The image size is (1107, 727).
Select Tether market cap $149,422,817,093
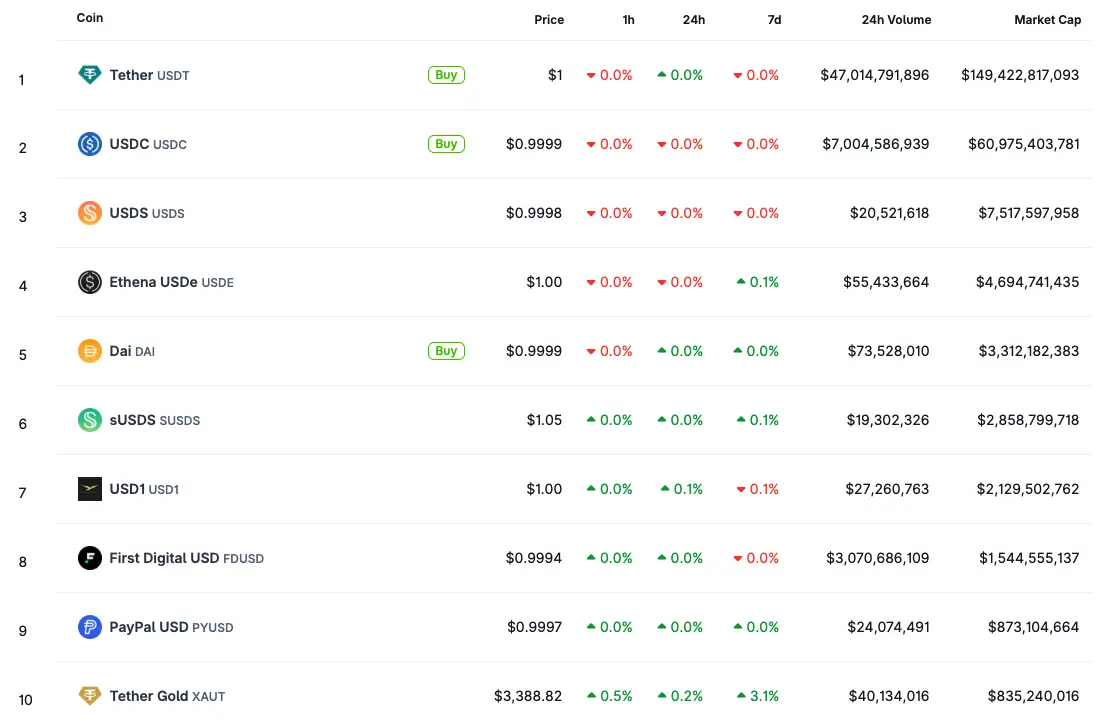click(1019, 75)
